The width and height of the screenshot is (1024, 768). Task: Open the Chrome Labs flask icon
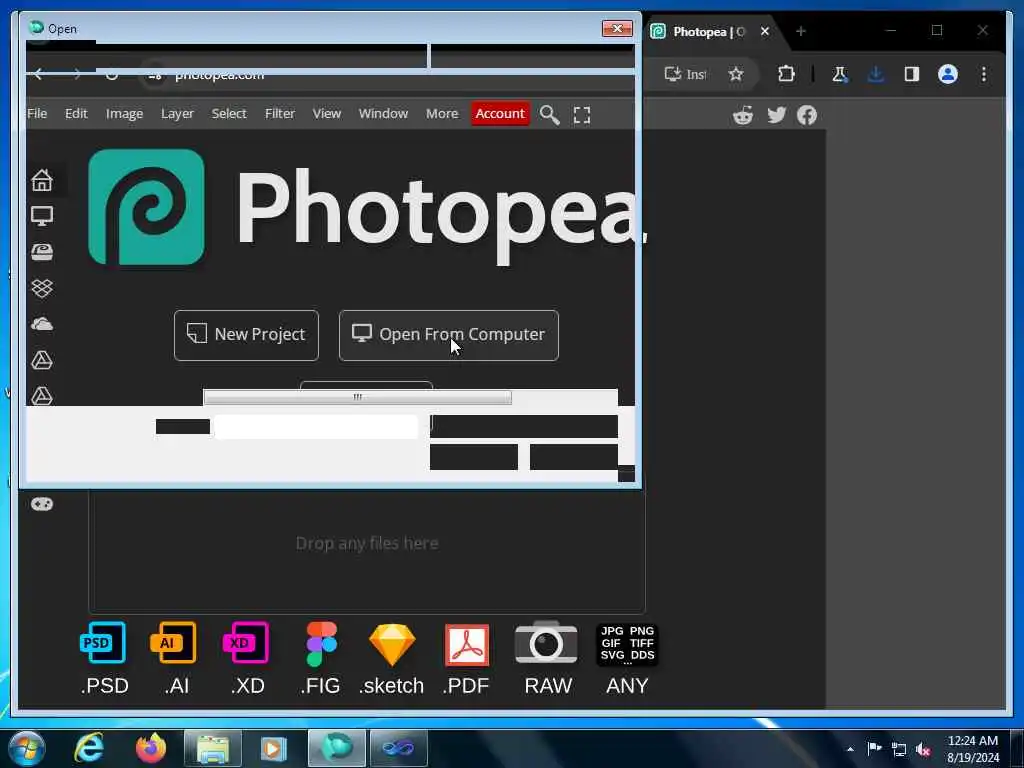839,74
